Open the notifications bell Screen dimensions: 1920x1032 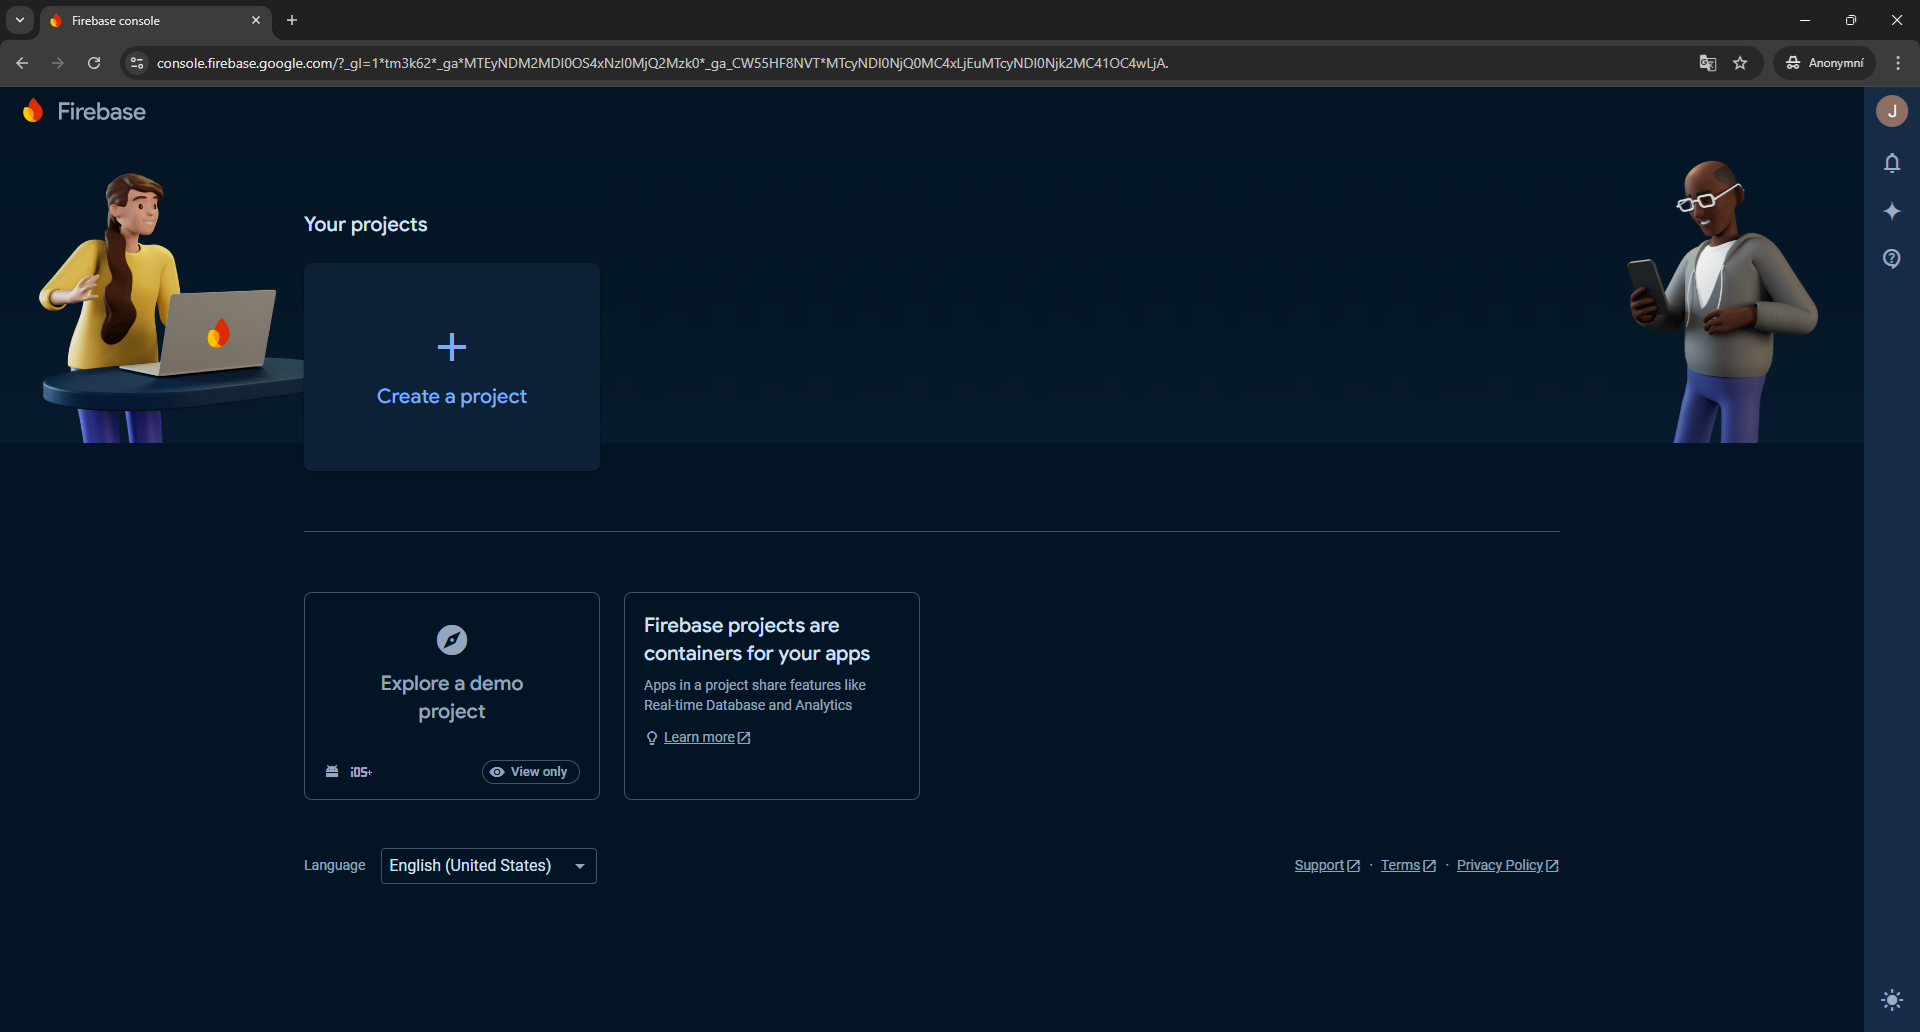(1891, 163)
